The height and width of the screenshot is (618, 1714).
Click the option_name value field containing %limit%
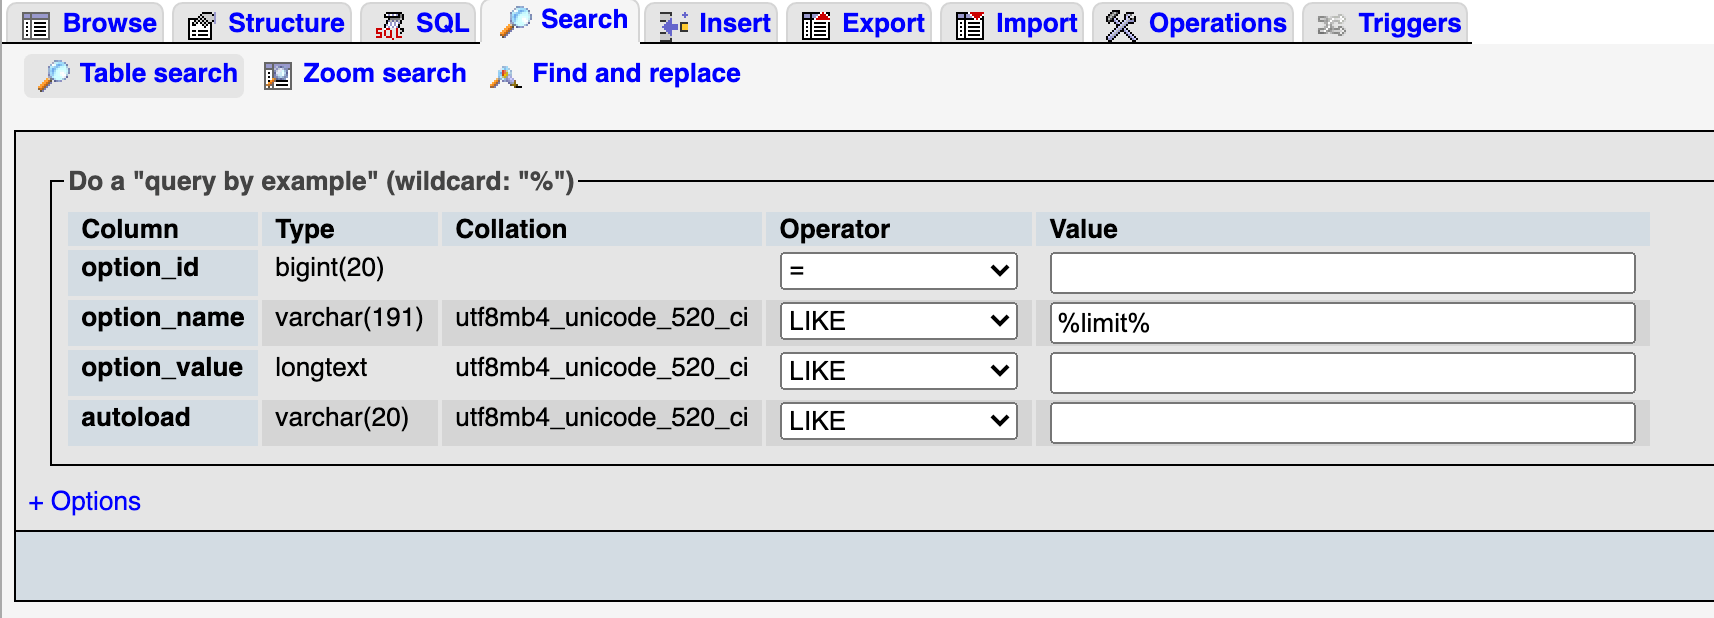(x=1342, y=323)
